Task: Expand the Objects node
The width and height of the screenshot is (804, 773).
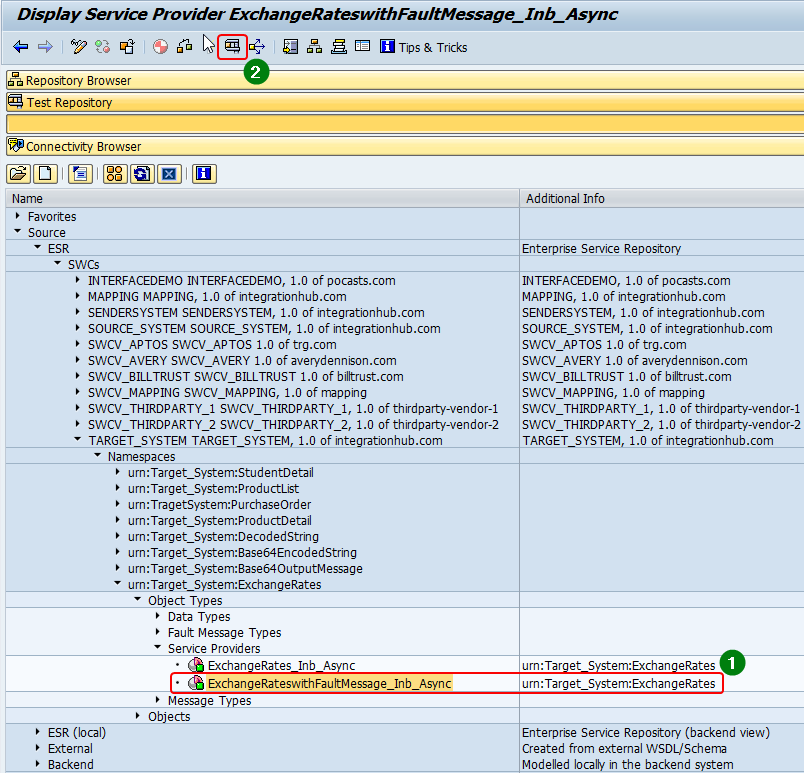Action: pos(138,716)
